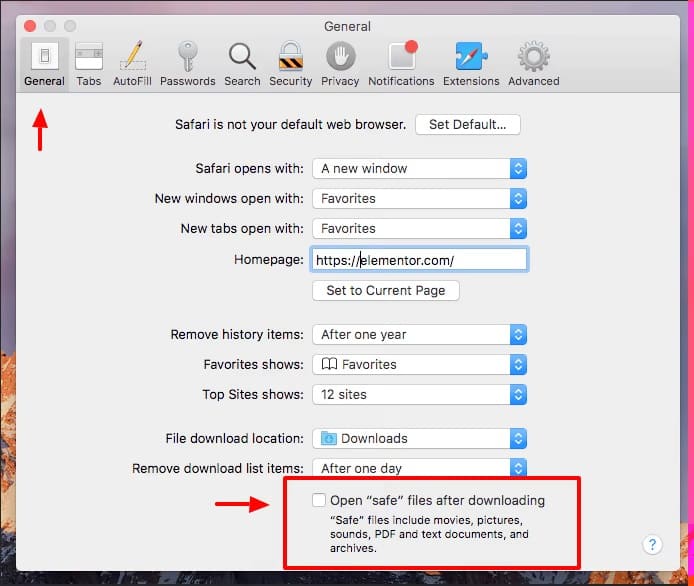The width and height of the screenshot is (694, 586).
Task: Click the Set to Current Page button
Action: point(386,291)
